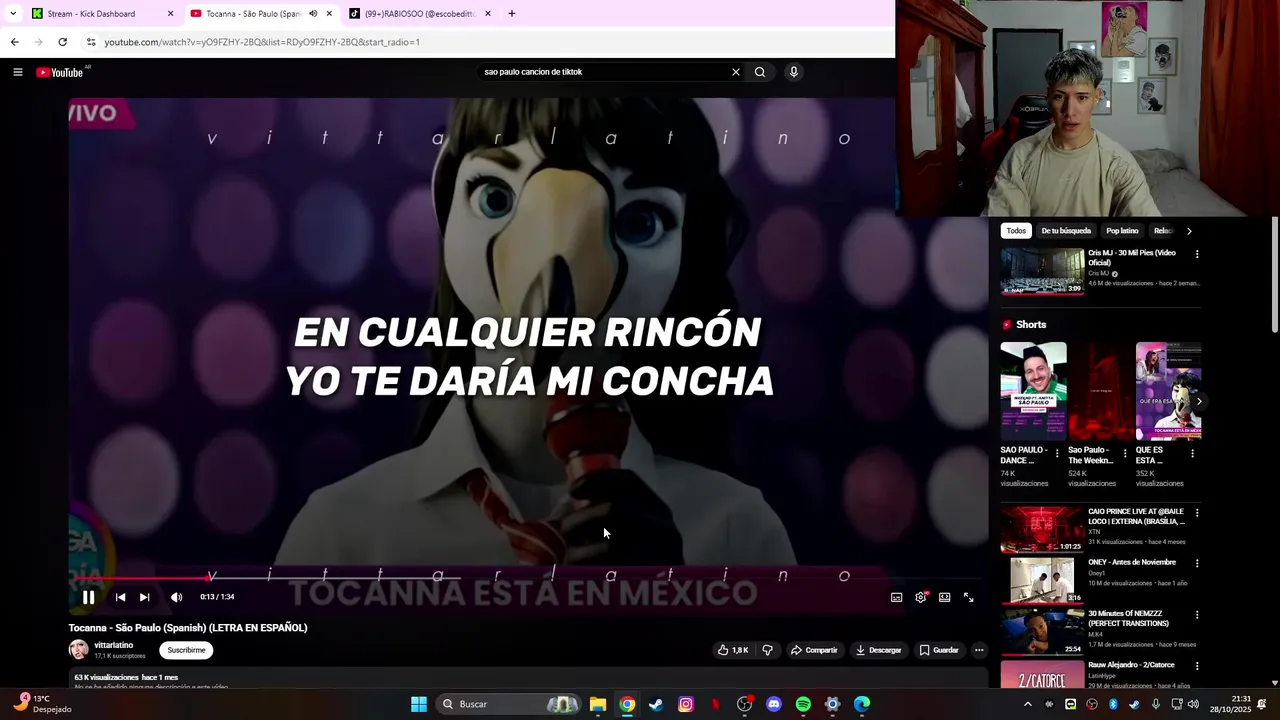Screen dimensions: 1280x720
Task: Start voice search with the microphone
Action: [x=793, y=72]
